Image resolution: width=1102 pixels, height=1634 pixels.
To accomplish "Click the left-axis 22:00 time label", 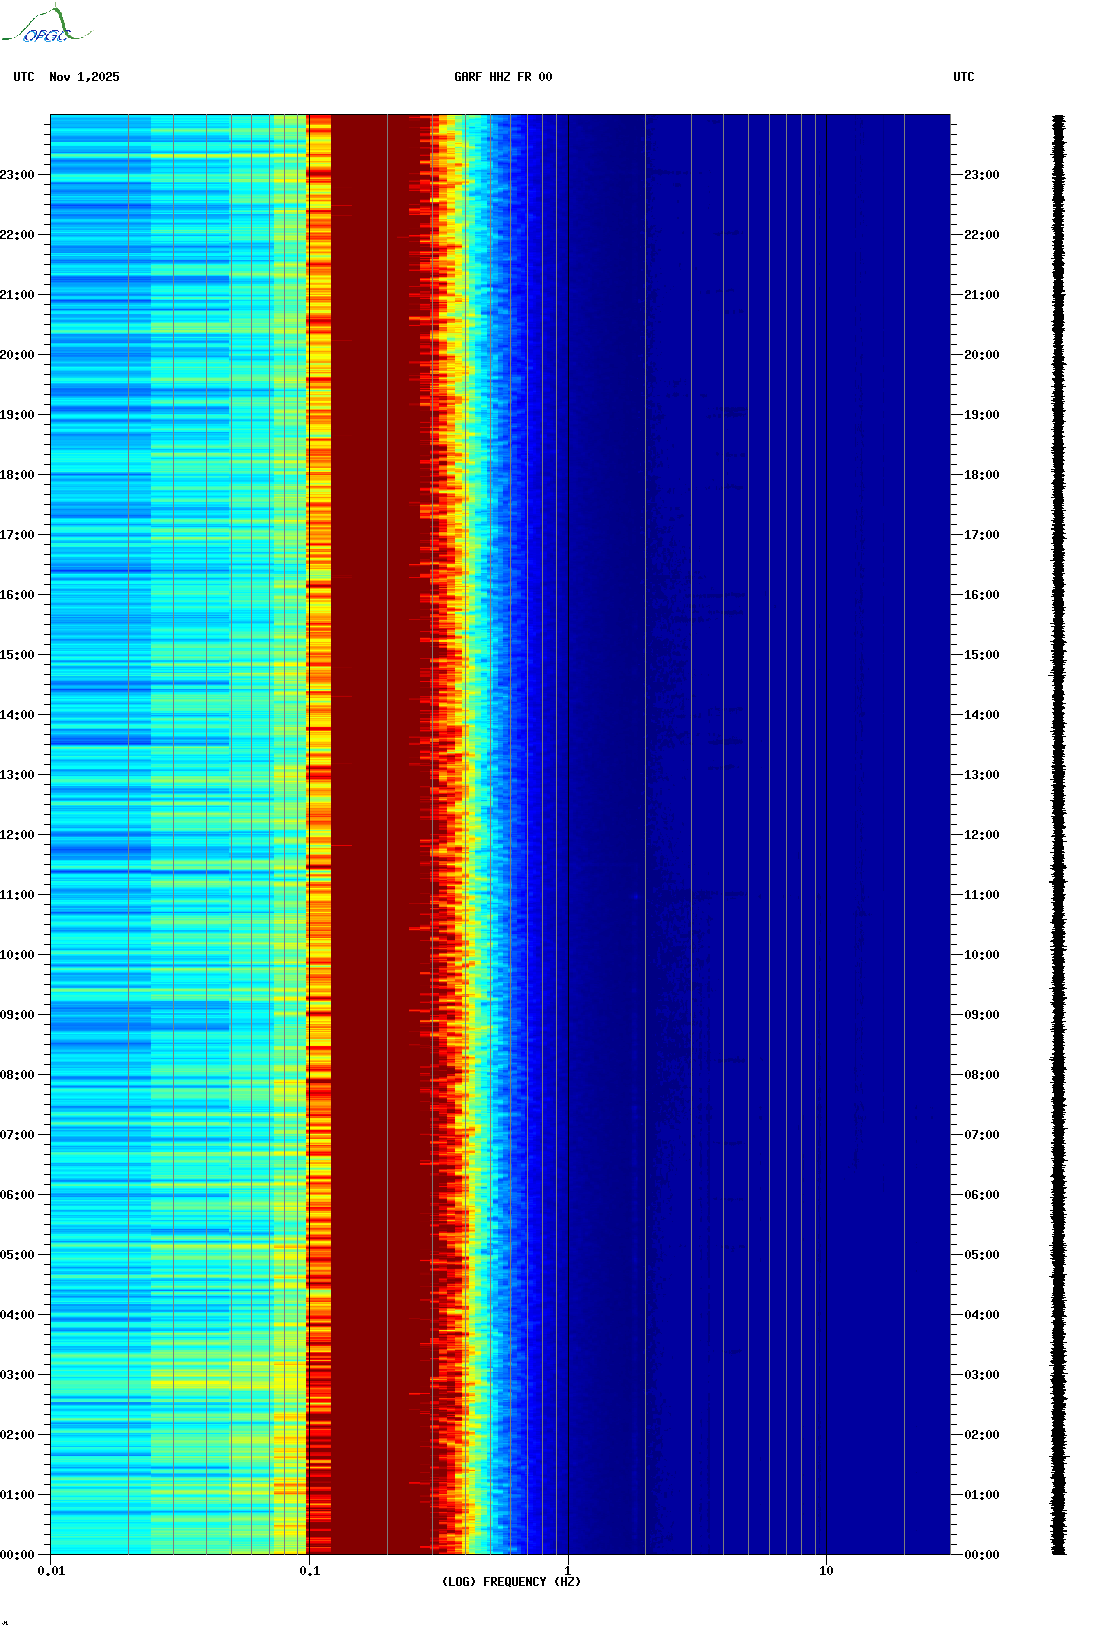I will tap(17, 235).
